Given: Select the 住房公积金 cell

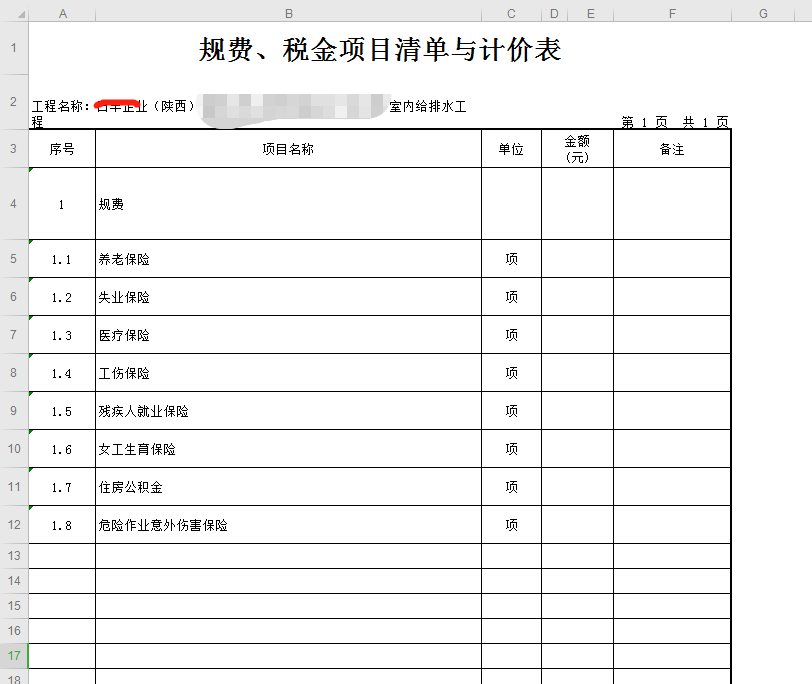Looking at the screenshot, I should [x=288, y=487].
